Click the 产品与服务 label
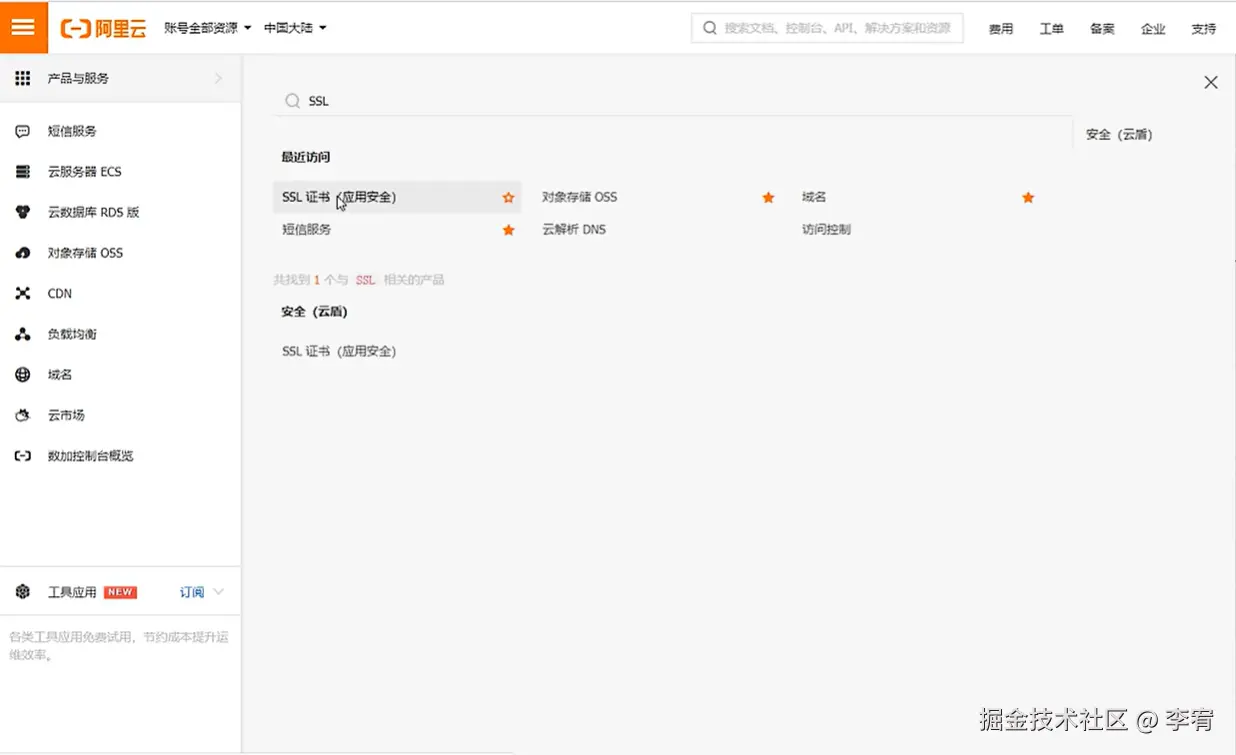 tap(78, 78)
